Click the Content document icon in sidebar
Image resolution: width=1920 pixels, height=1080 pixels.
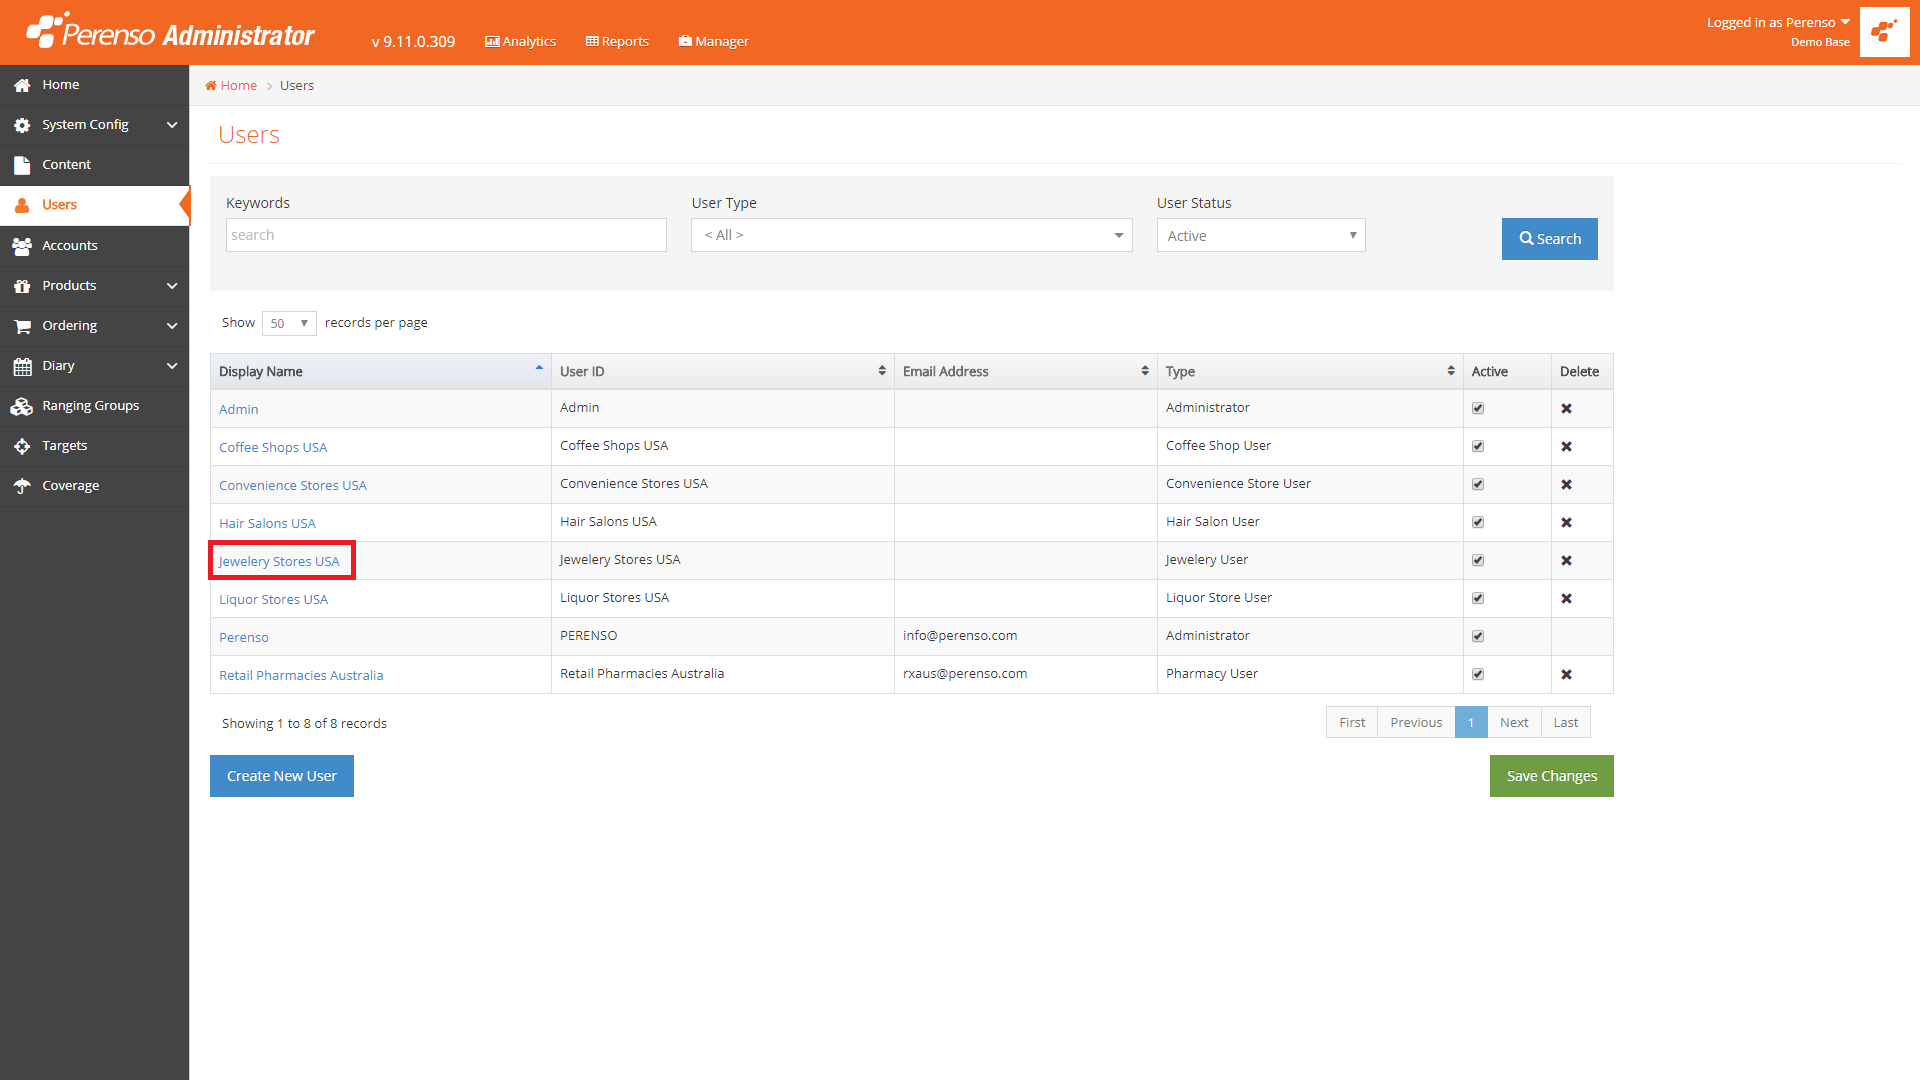click(x=22, y=165)
